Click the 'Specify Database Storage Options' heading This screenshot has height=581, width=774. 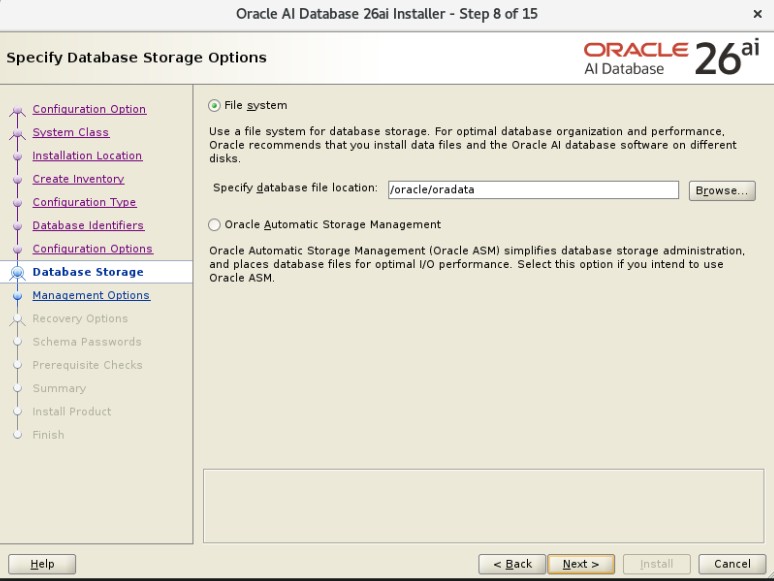(136, 58)
